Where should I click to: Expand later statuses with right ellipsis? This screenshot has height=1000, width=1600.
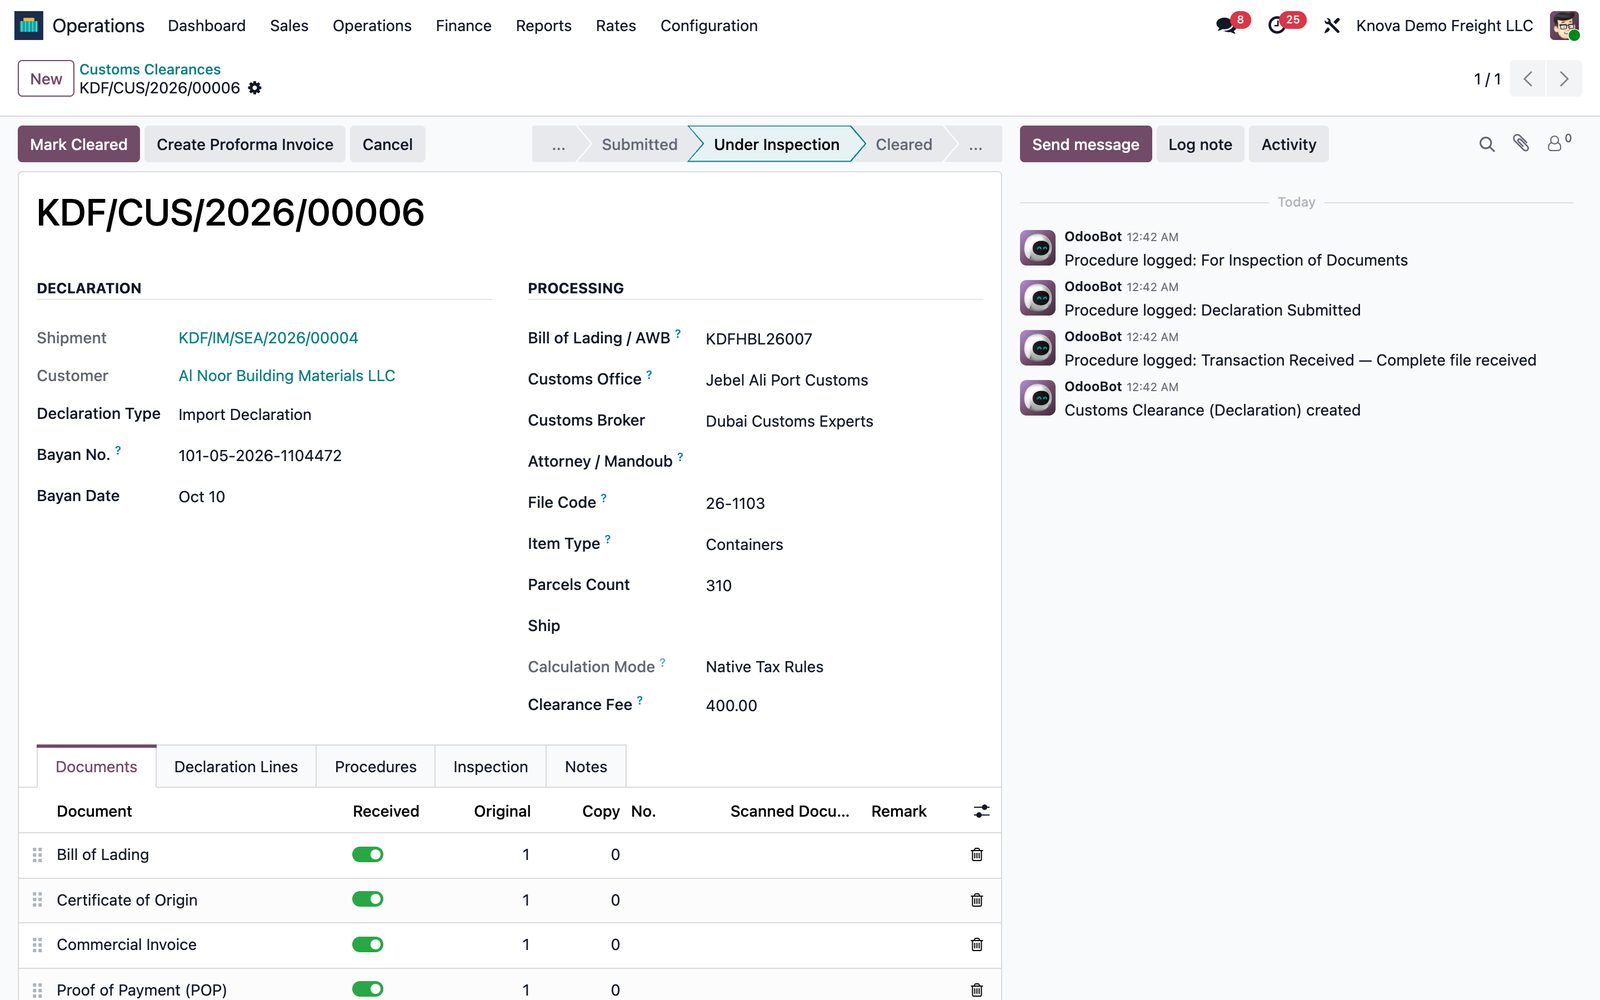coord(975,145)
